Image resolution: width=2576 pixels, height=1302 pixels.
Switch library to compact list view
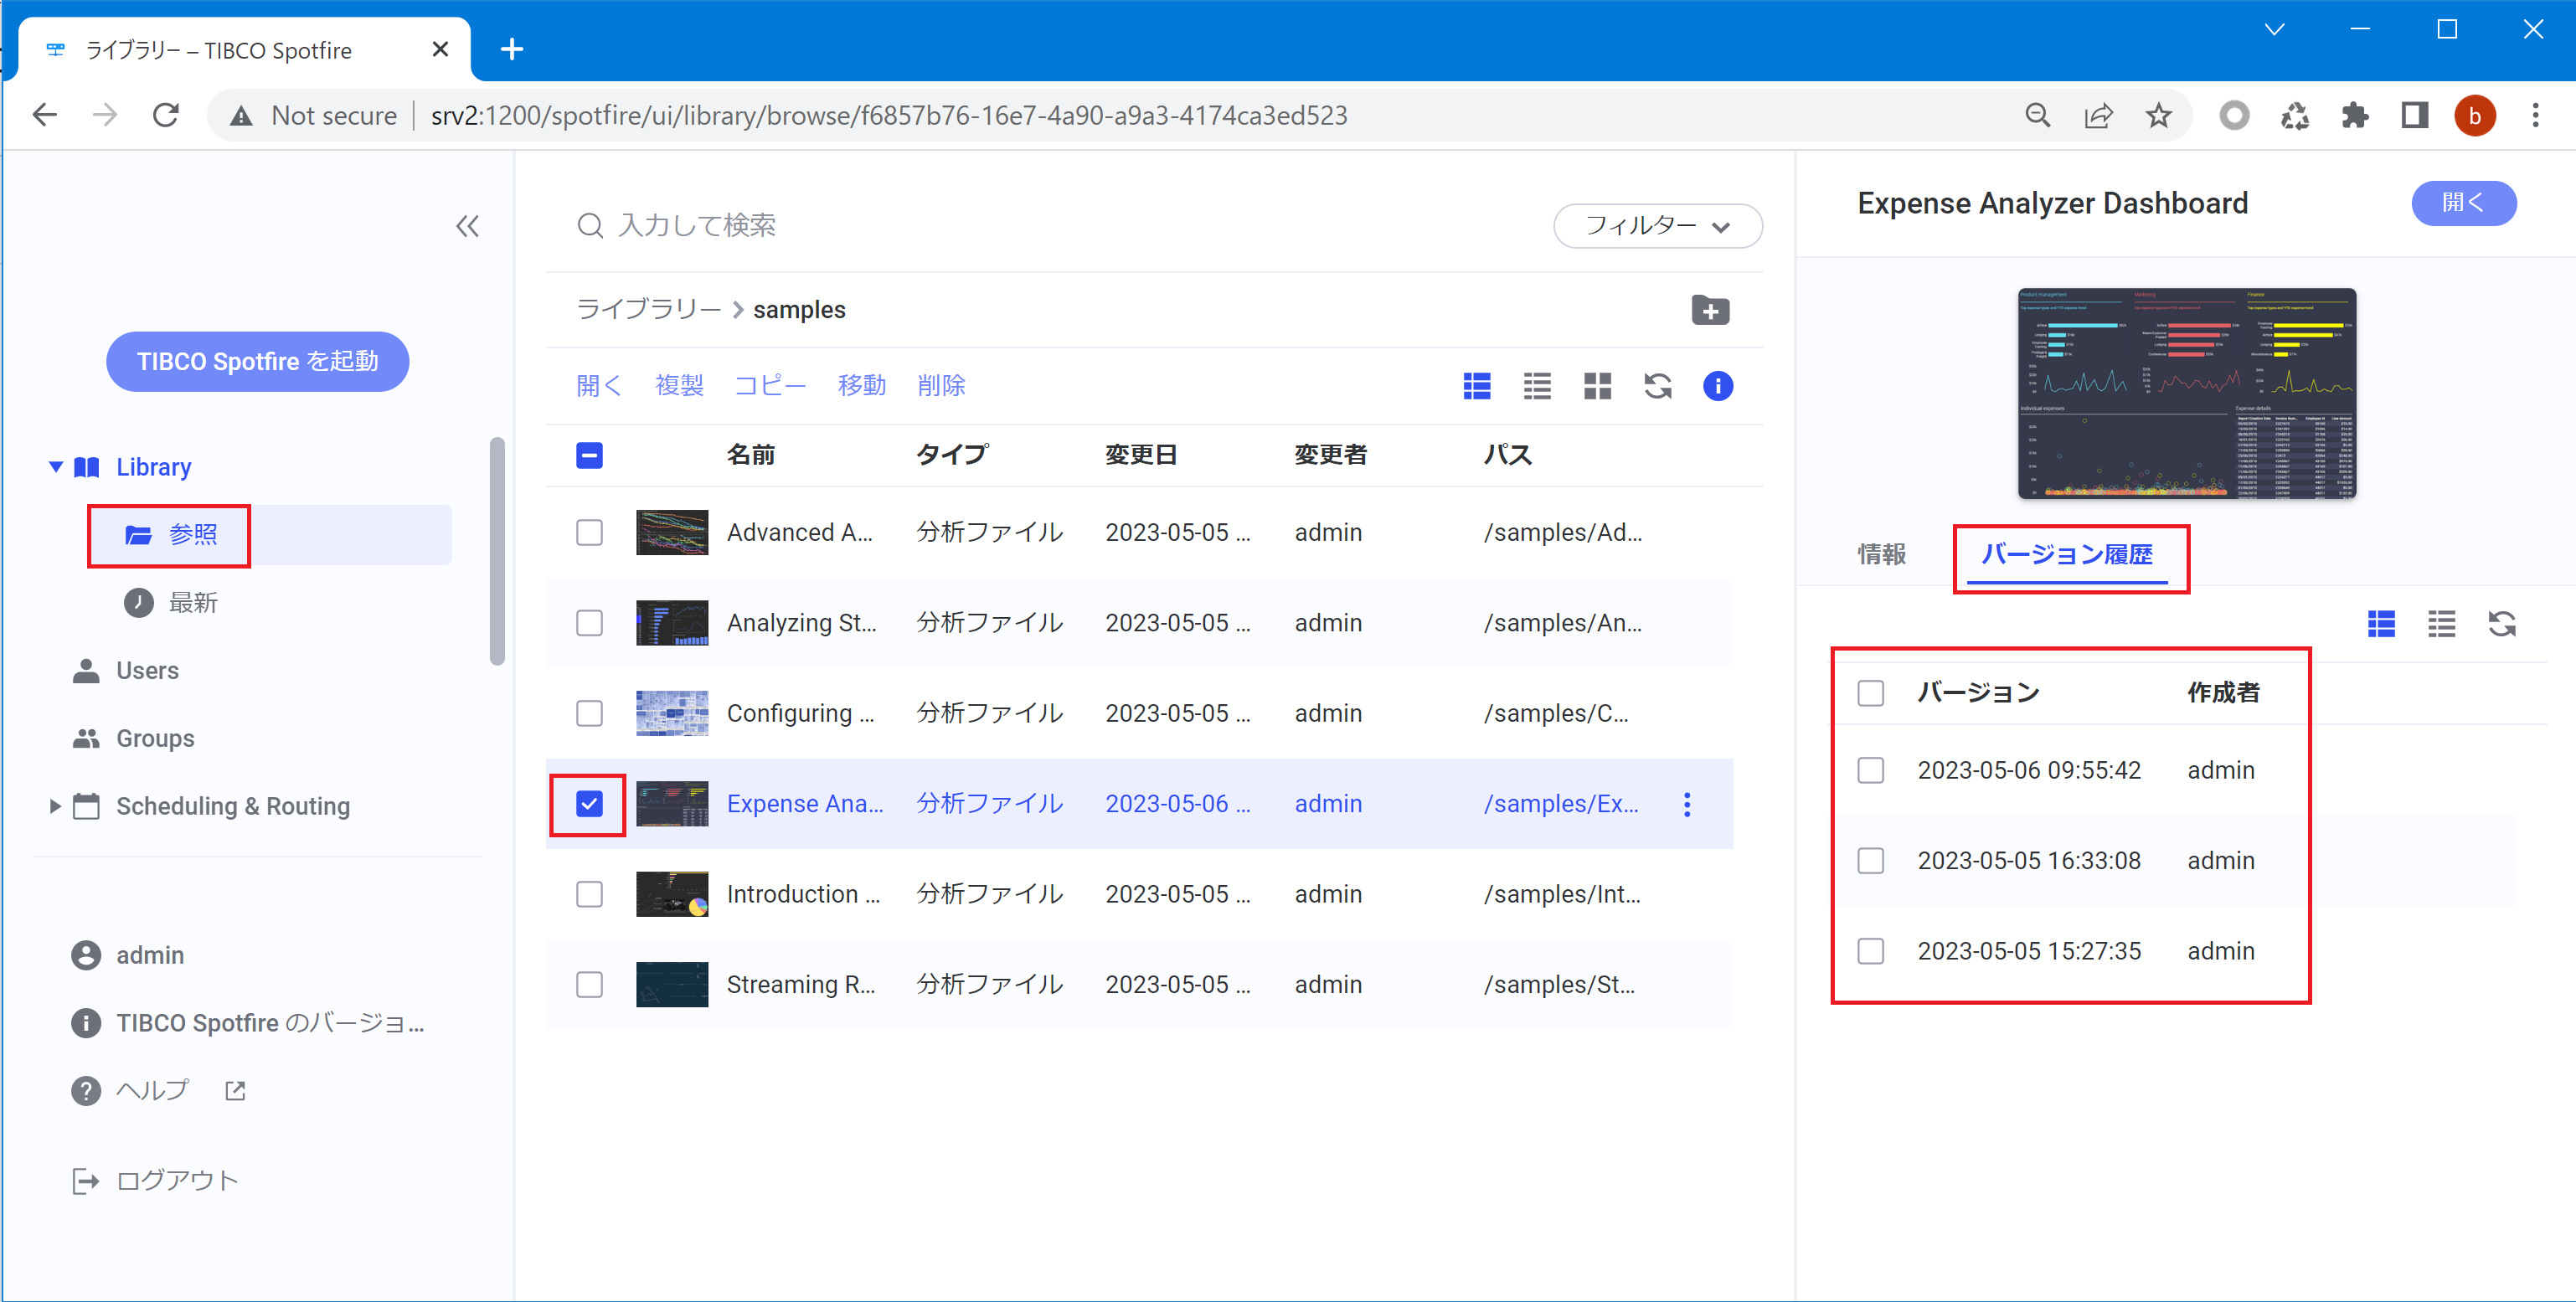tap(1537, 386)
